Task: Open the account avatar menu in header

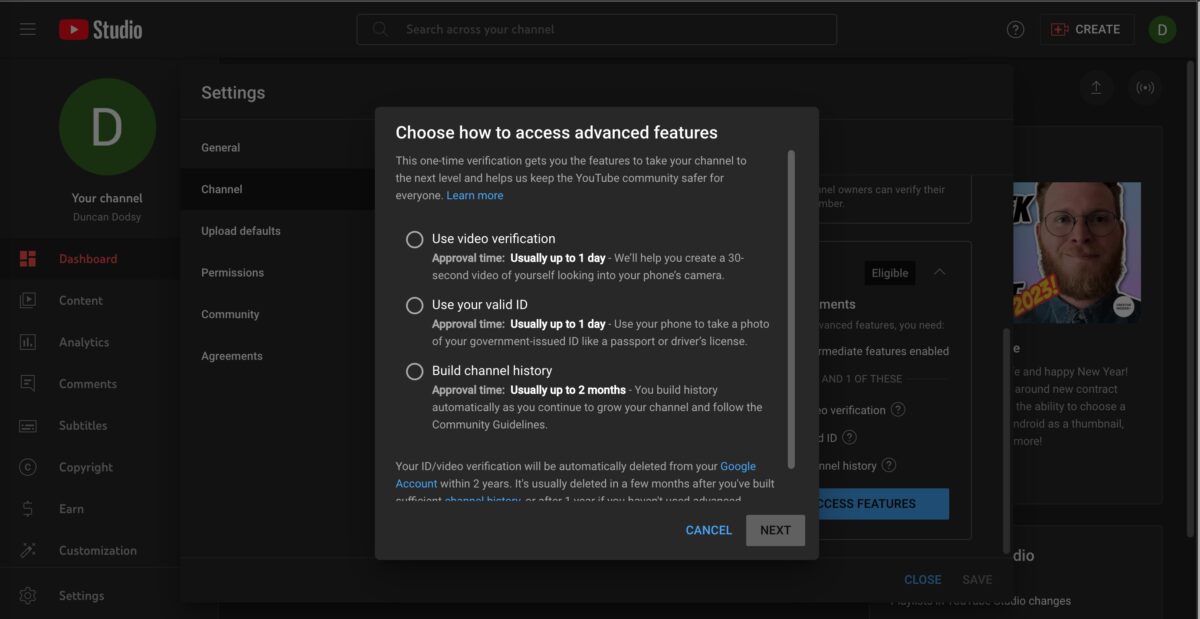Action: pos(1162,30)
